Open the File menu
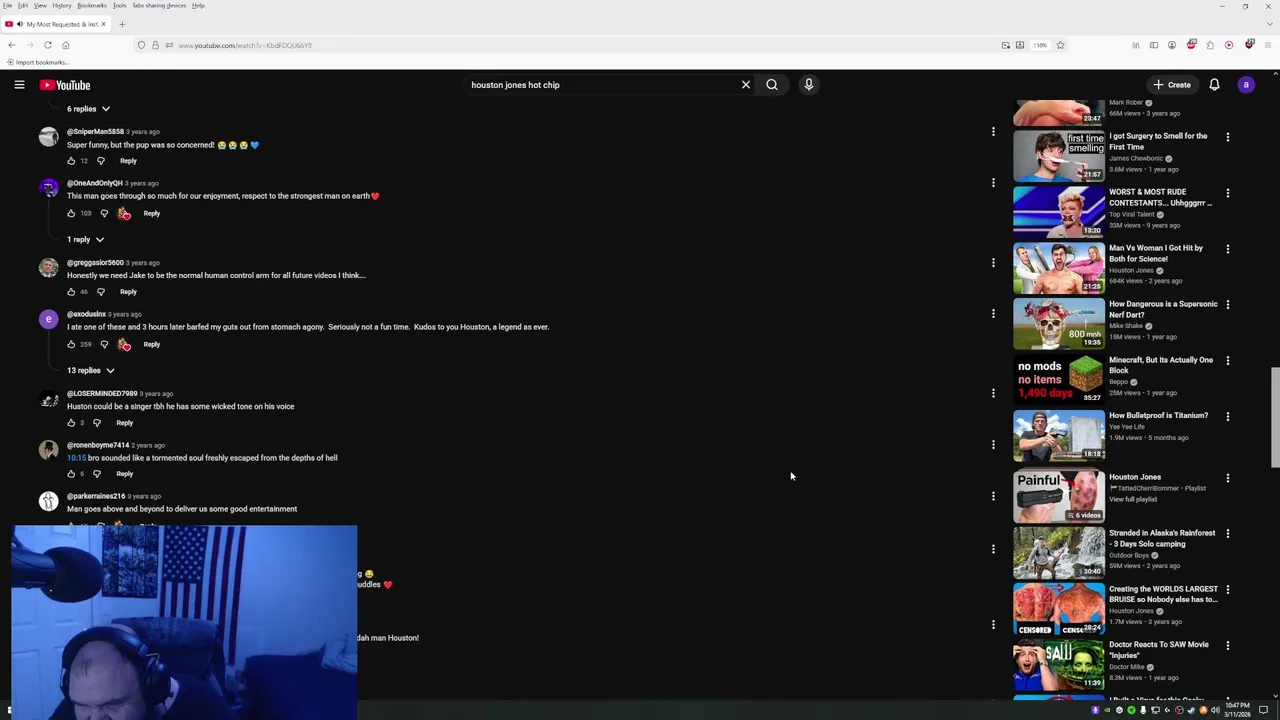1280x720 pixels. pos(7,6)
